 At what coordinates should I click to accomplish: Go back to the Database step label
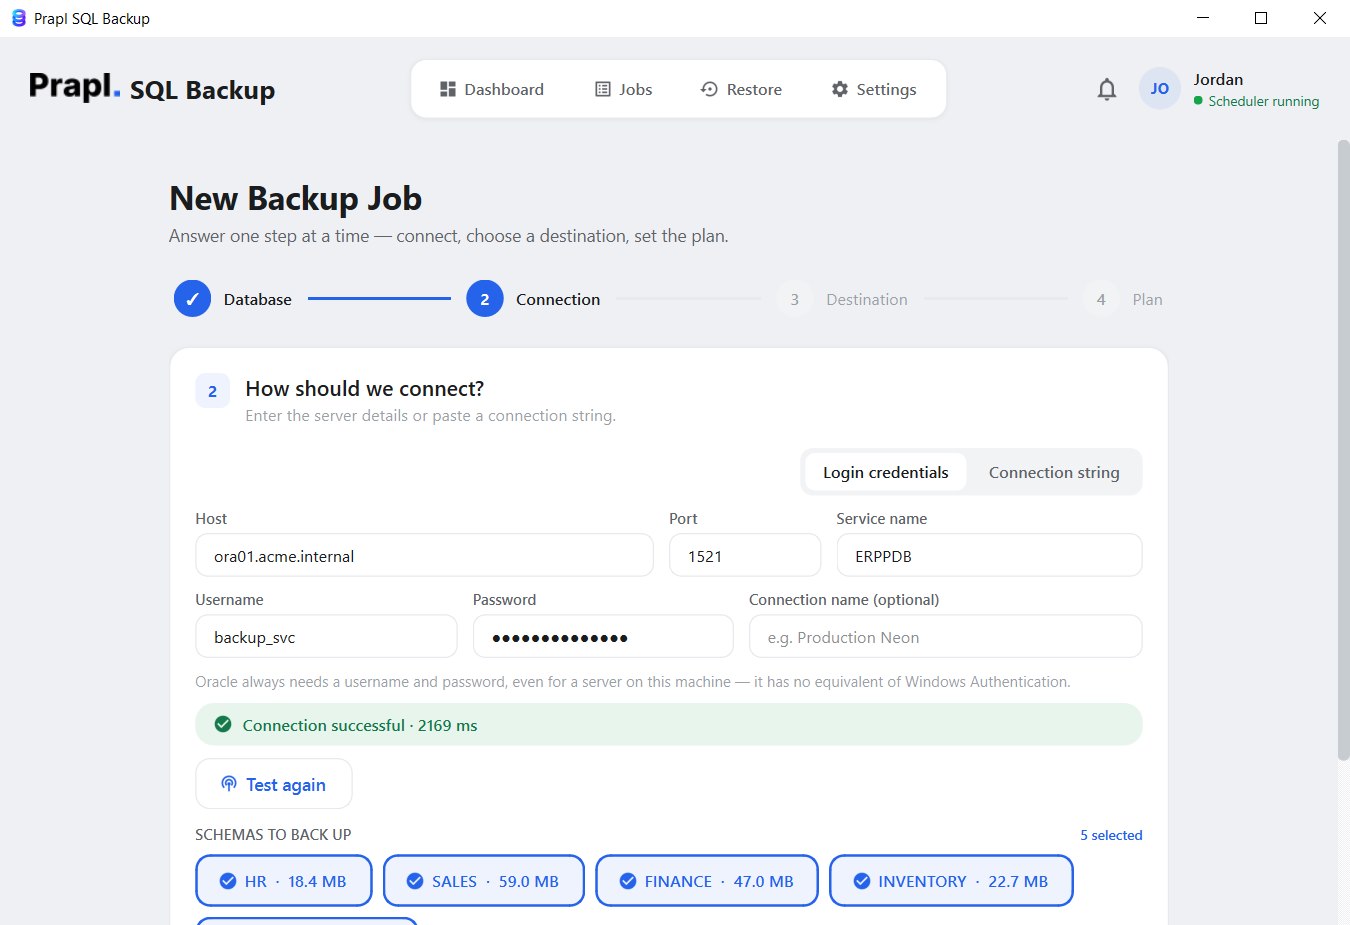point(258,299)
